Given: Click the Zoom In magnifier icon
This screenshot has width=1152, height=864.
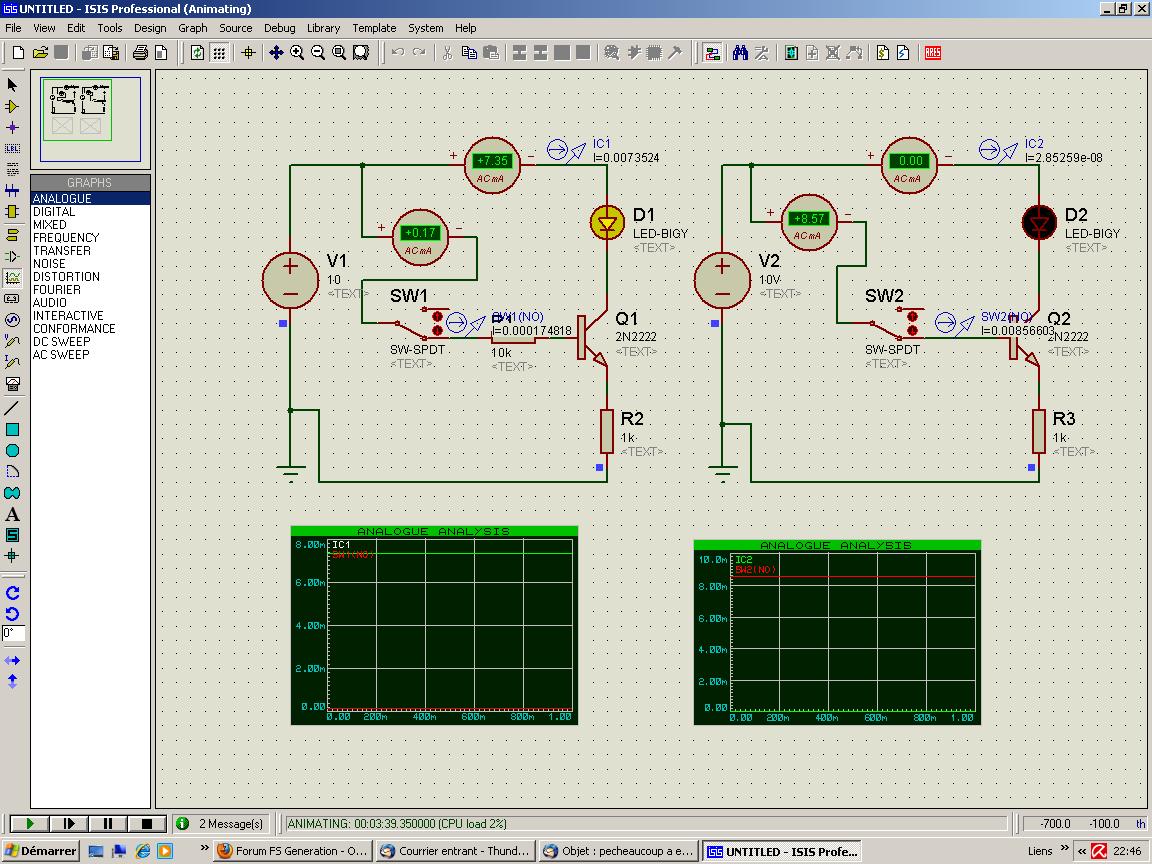Looking at the screenshot, I should click(297, 53).
